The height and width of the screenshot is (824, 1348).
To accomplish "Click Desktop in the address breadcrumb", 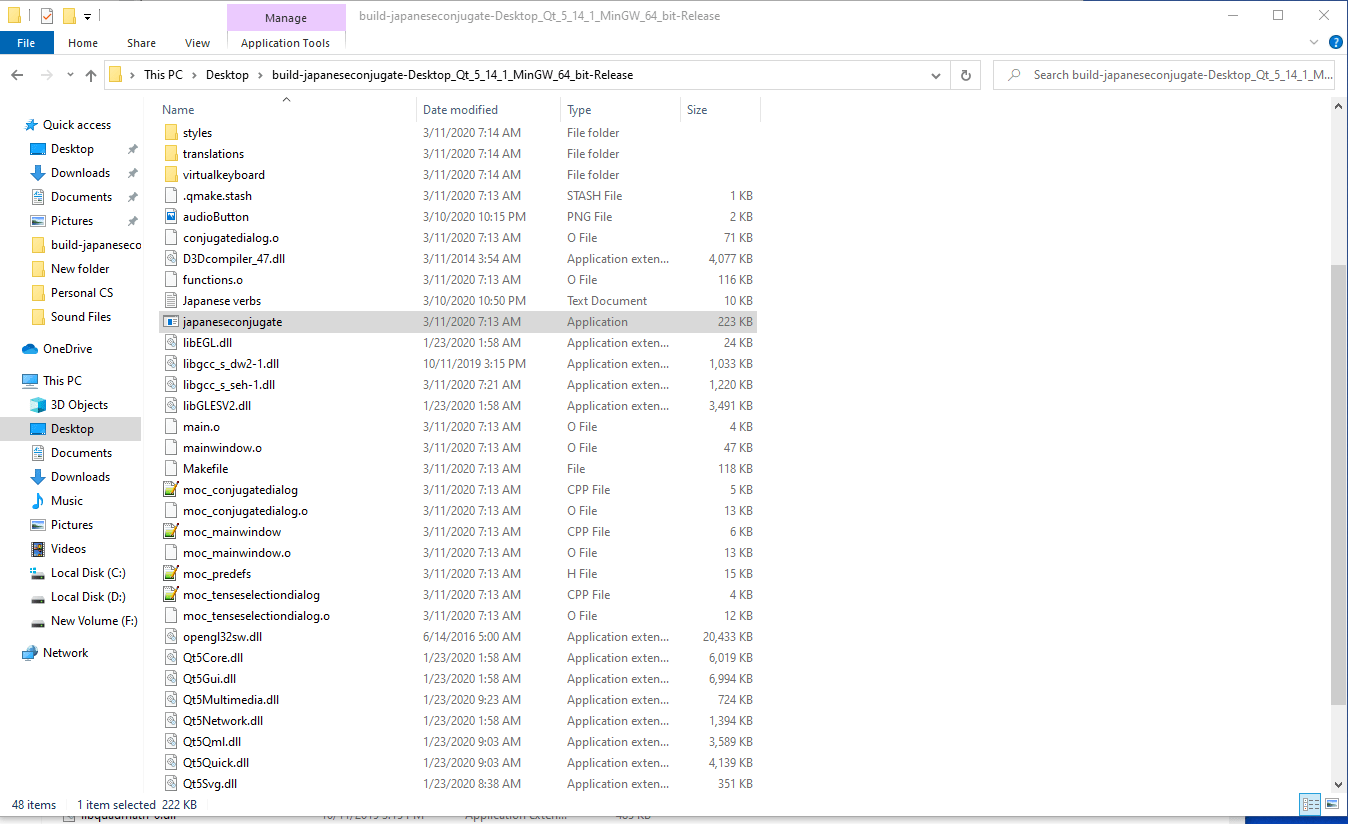I will point(227,75).
